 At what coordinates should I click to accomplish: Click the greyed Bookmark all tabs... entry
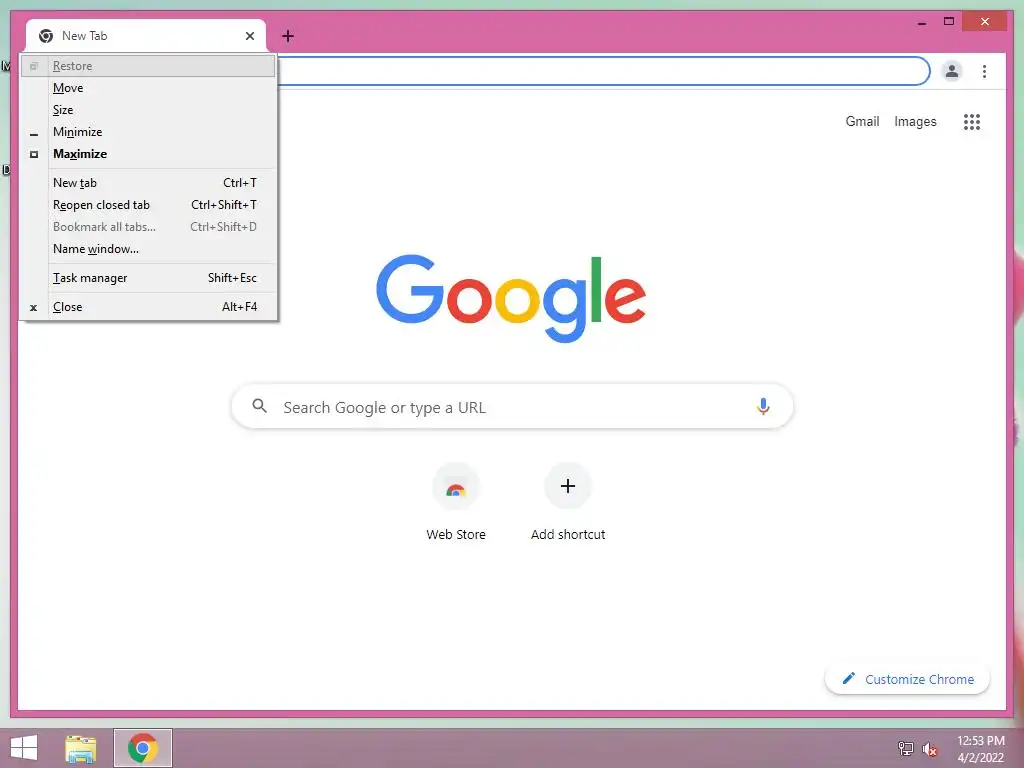click(x=148, y=227)
